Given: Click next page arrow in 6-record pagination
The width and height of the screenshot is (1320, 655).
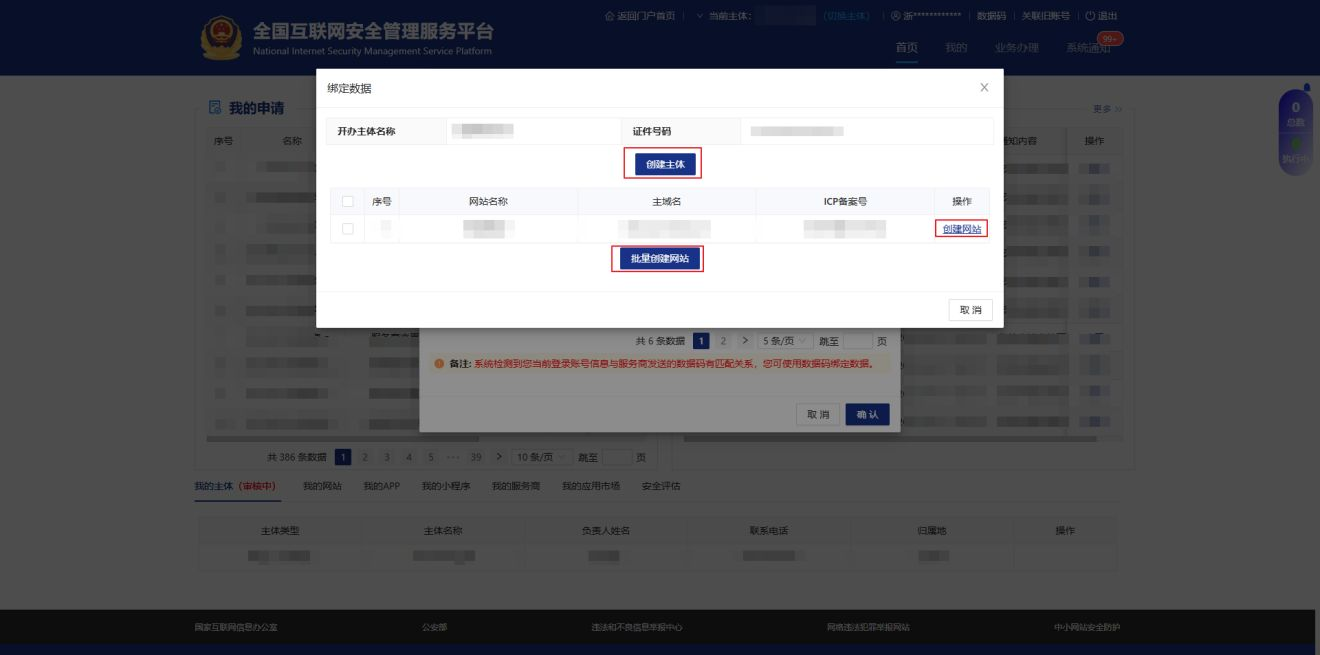Looking at the screenshot, I should 744,341.
